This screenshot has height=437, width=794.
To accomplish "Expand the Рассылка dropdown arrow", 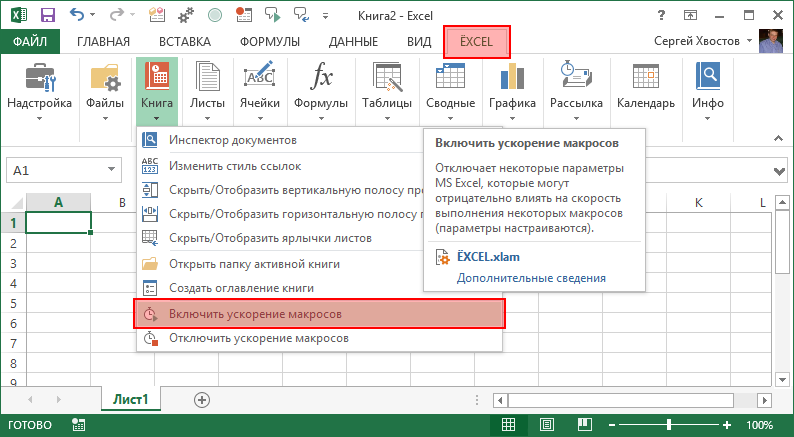I will [576, 118].
